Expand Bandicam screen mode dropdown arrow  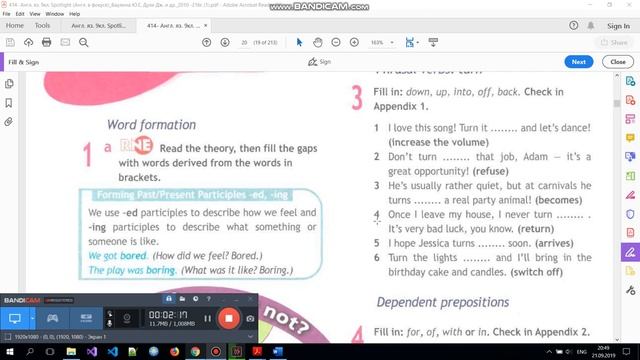[x=32, y=318]
